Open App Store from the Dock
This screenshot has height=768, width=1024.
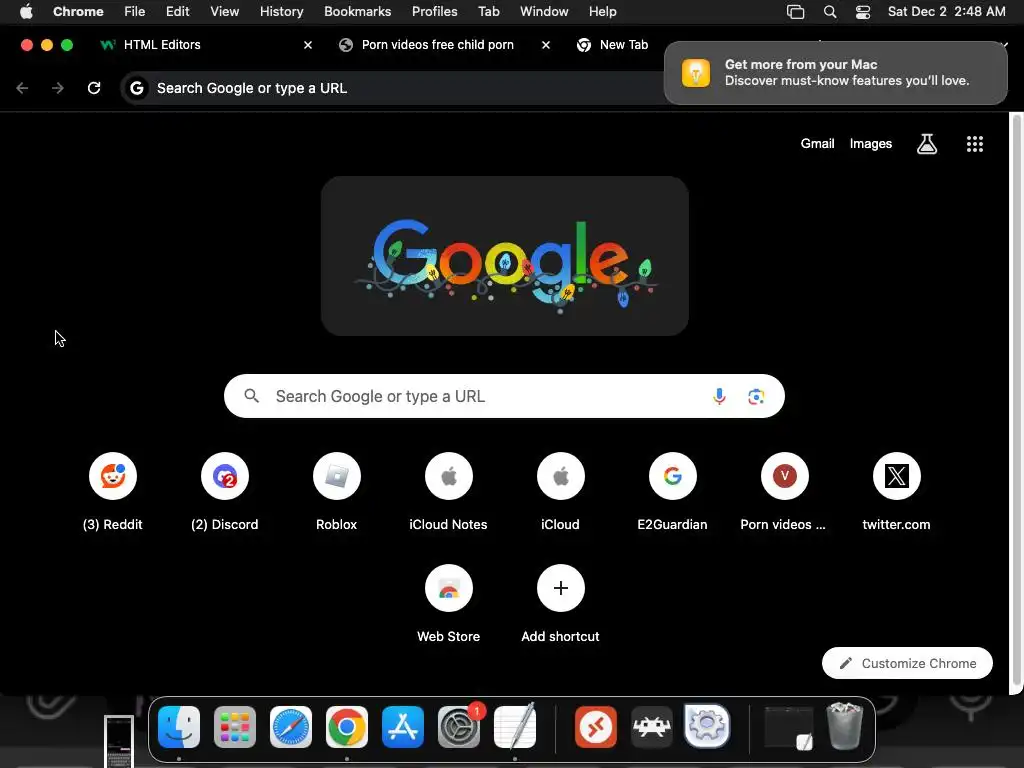[403, 727]
